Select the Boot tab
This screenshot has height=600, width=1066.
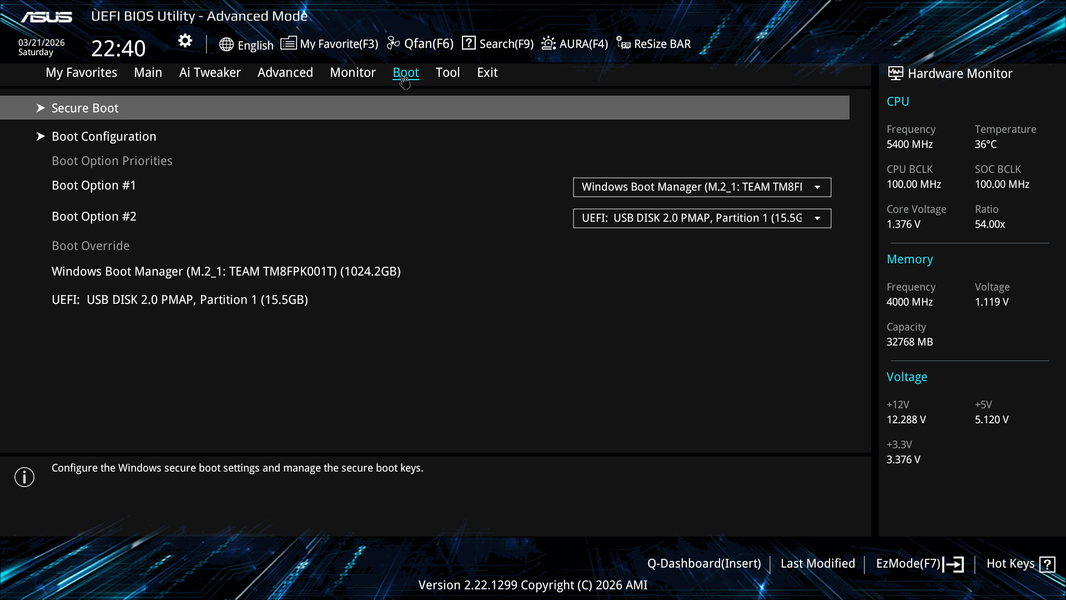pos(405,73)
